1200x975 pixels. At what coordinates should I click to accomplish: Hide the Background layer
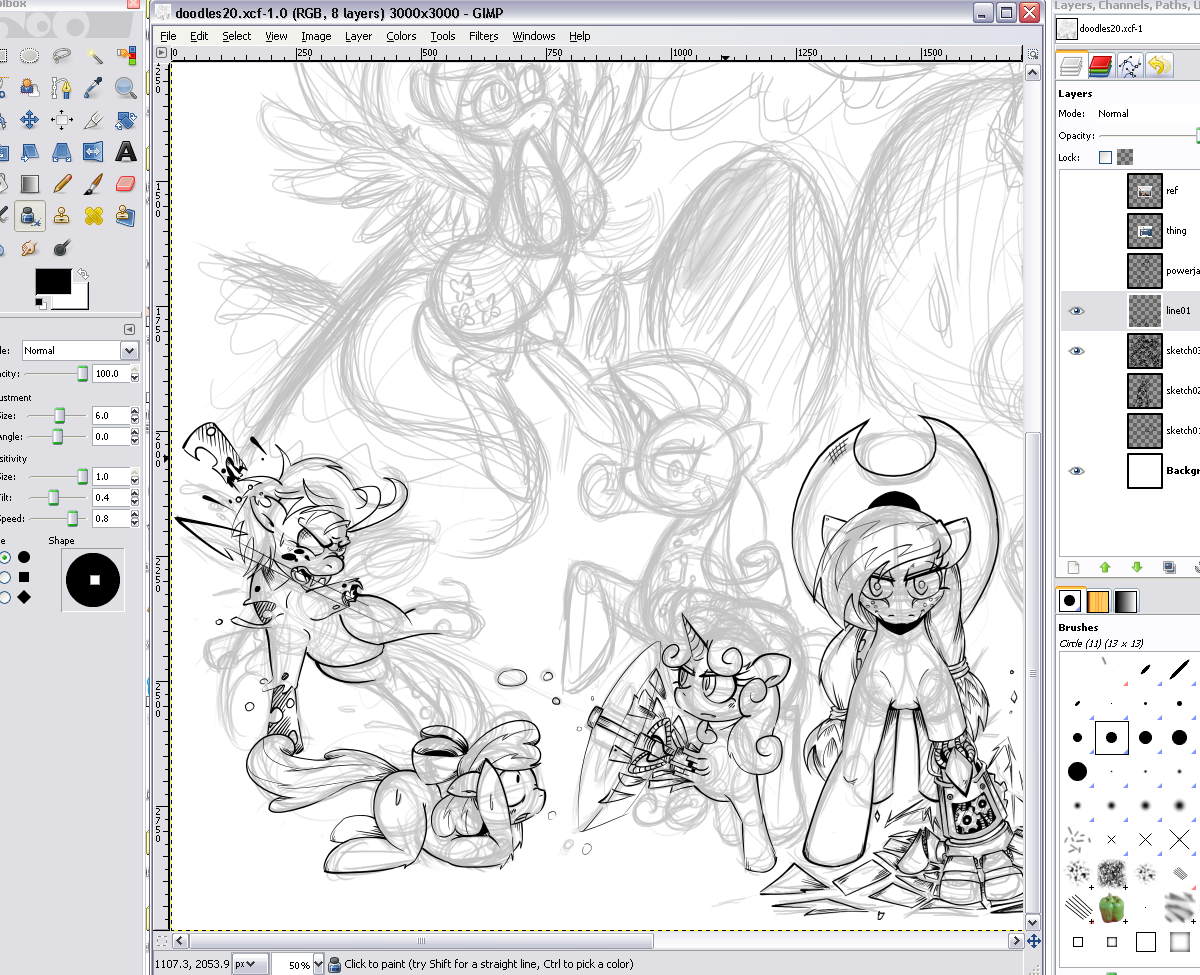(x=1076, y=471)
